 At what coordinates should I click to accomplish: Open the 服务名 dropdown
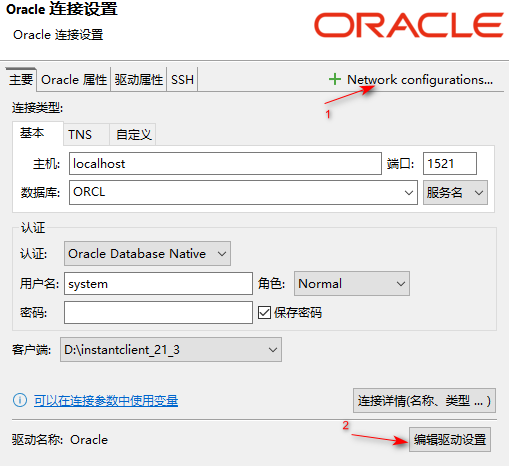click(x=455, y=192)
